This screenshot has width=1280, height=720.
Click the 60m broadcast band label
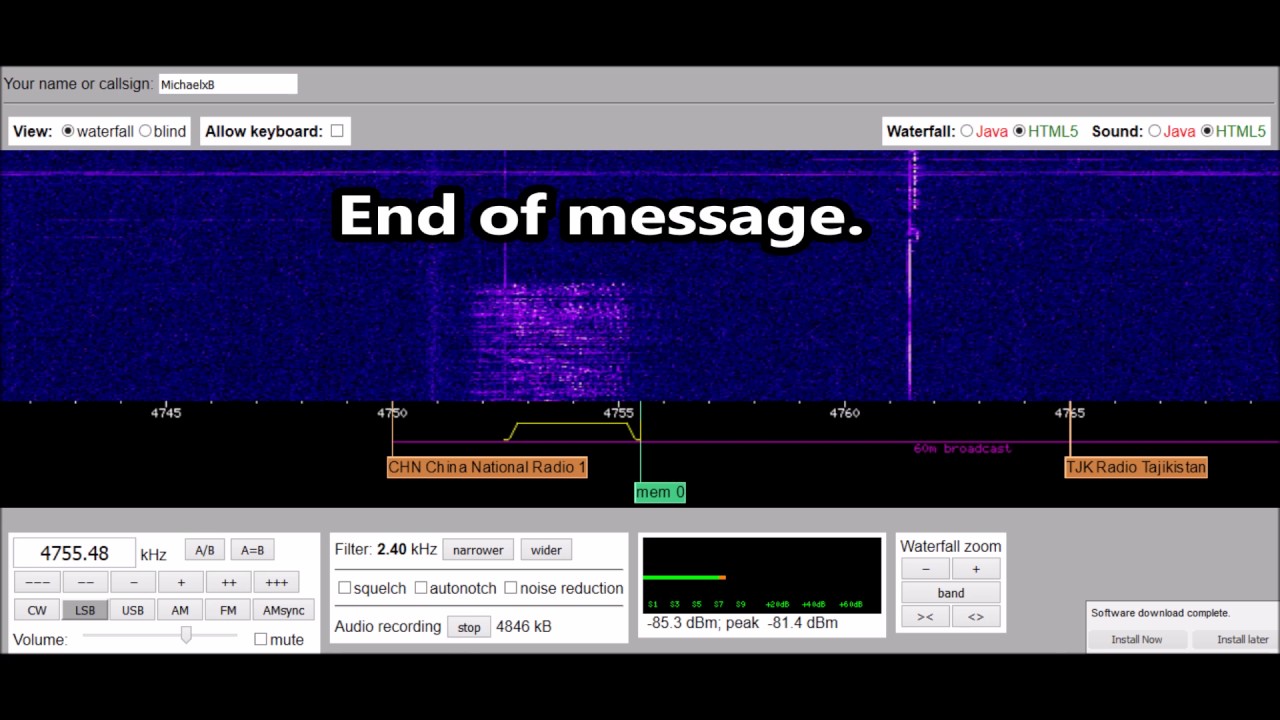pyautogui.click(x=962, y=449)
